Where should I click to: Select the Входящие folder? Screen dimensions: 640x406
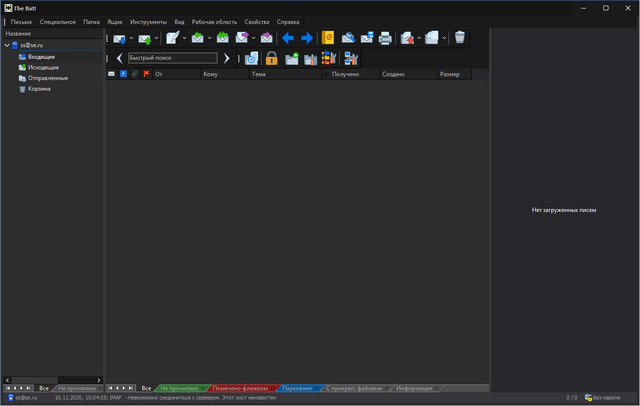coord(41,57)
